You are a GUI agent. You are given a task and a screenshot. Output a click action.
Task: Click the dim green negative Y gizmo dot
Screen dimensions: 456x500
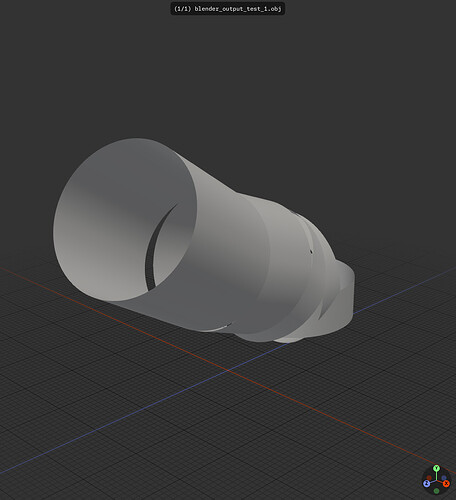436,491
